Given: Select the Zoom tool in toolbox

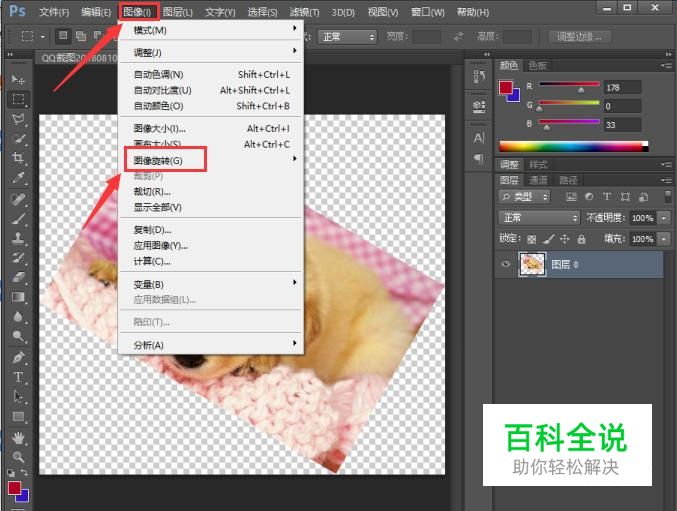Looking at the screenshot, I should click(x=18, y=457).
